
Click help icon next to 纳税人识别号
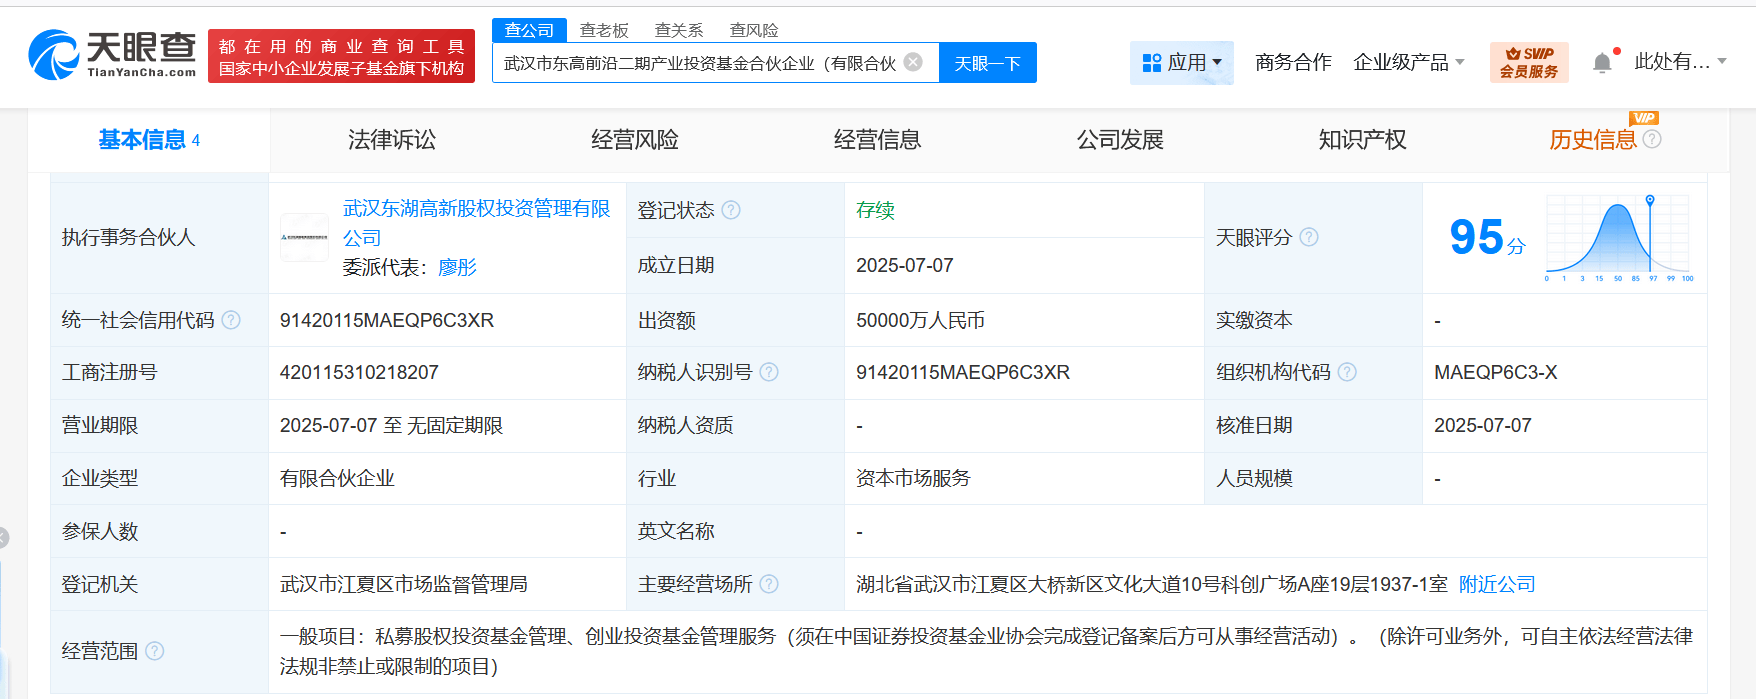(769, 372)
